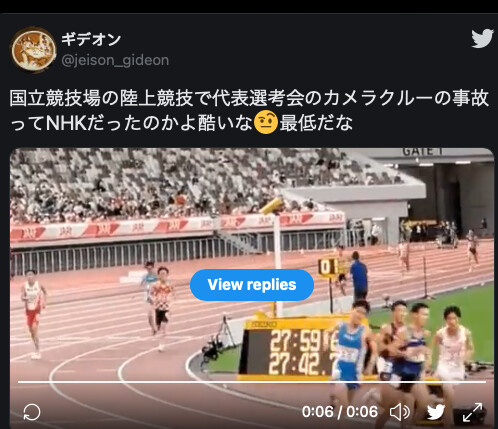The height and width of the screenshot is (429, 498).
Task: Expand the video to fullscreen
Action: click(473, 412)
